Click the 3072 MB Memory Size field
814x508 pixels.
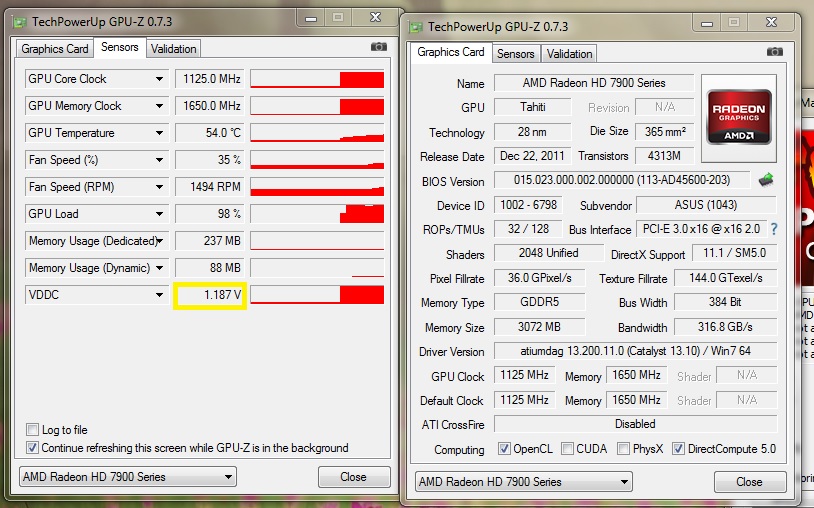click(539, 326)
